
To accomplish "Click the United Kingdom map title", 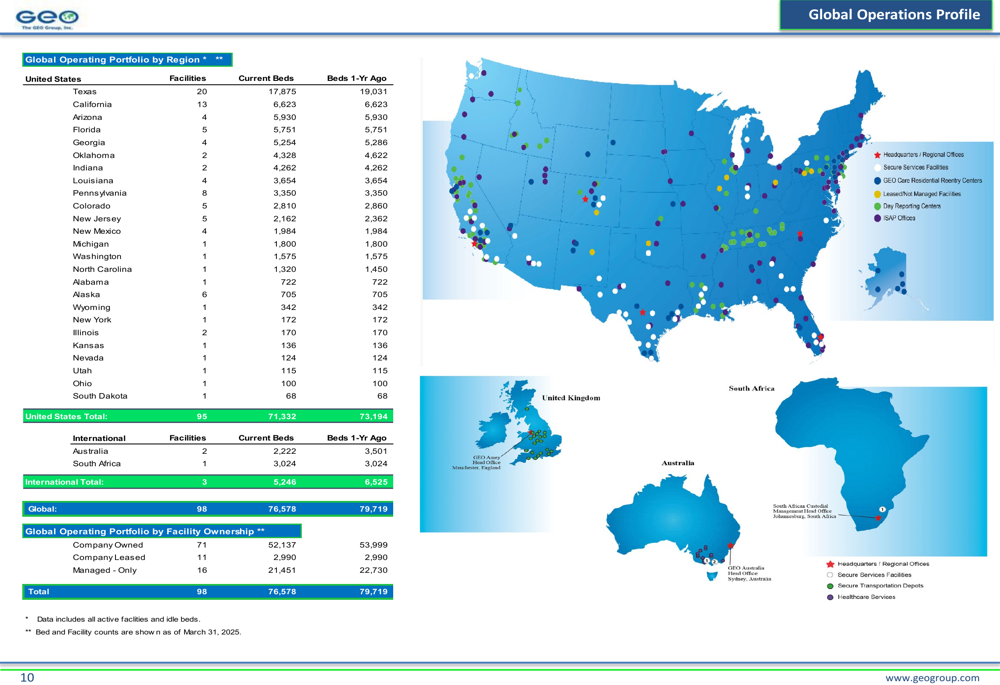I will pos(571,398).
